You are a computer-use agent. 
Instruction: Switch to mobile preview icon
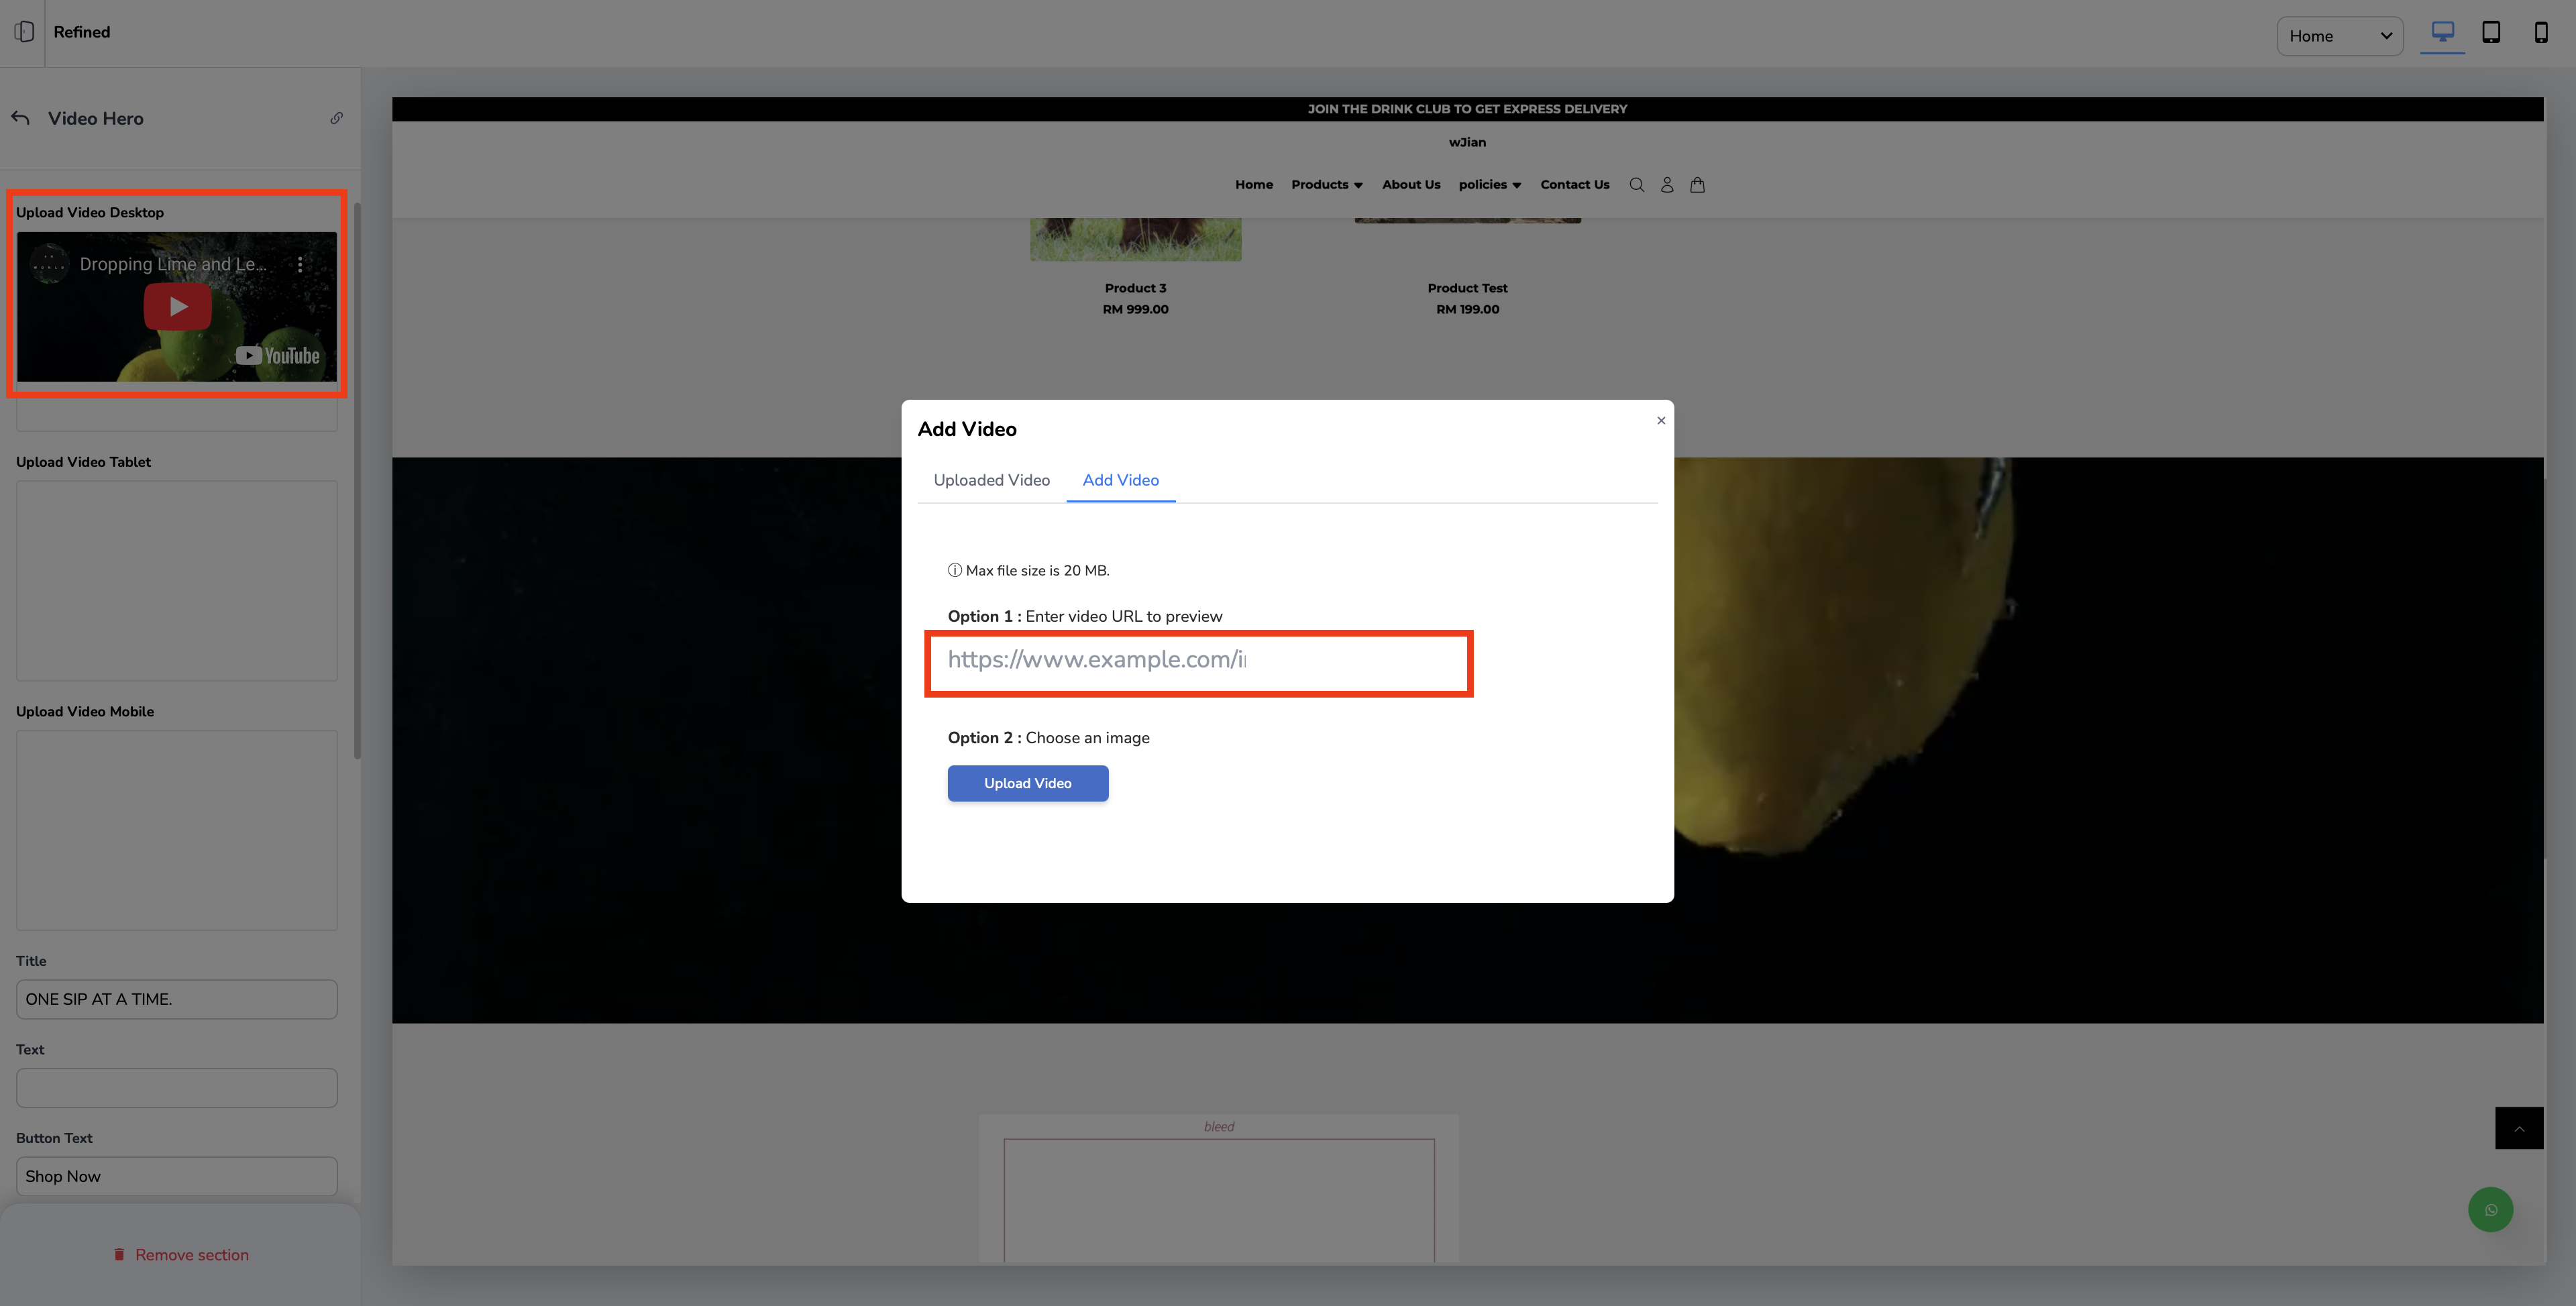coord(2540,33)
